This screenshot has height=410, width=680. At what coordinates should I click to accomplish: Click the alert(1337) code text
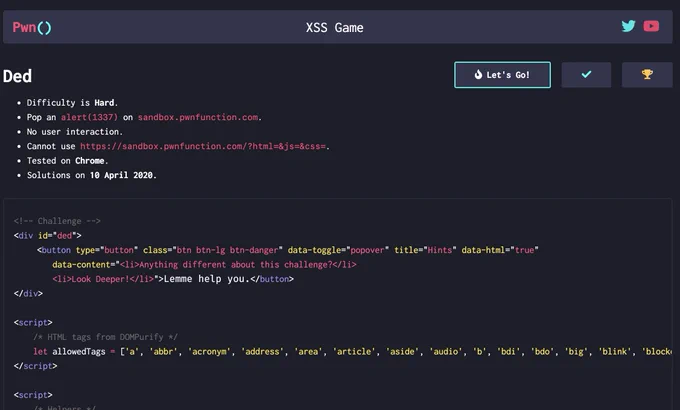[89, 117]
